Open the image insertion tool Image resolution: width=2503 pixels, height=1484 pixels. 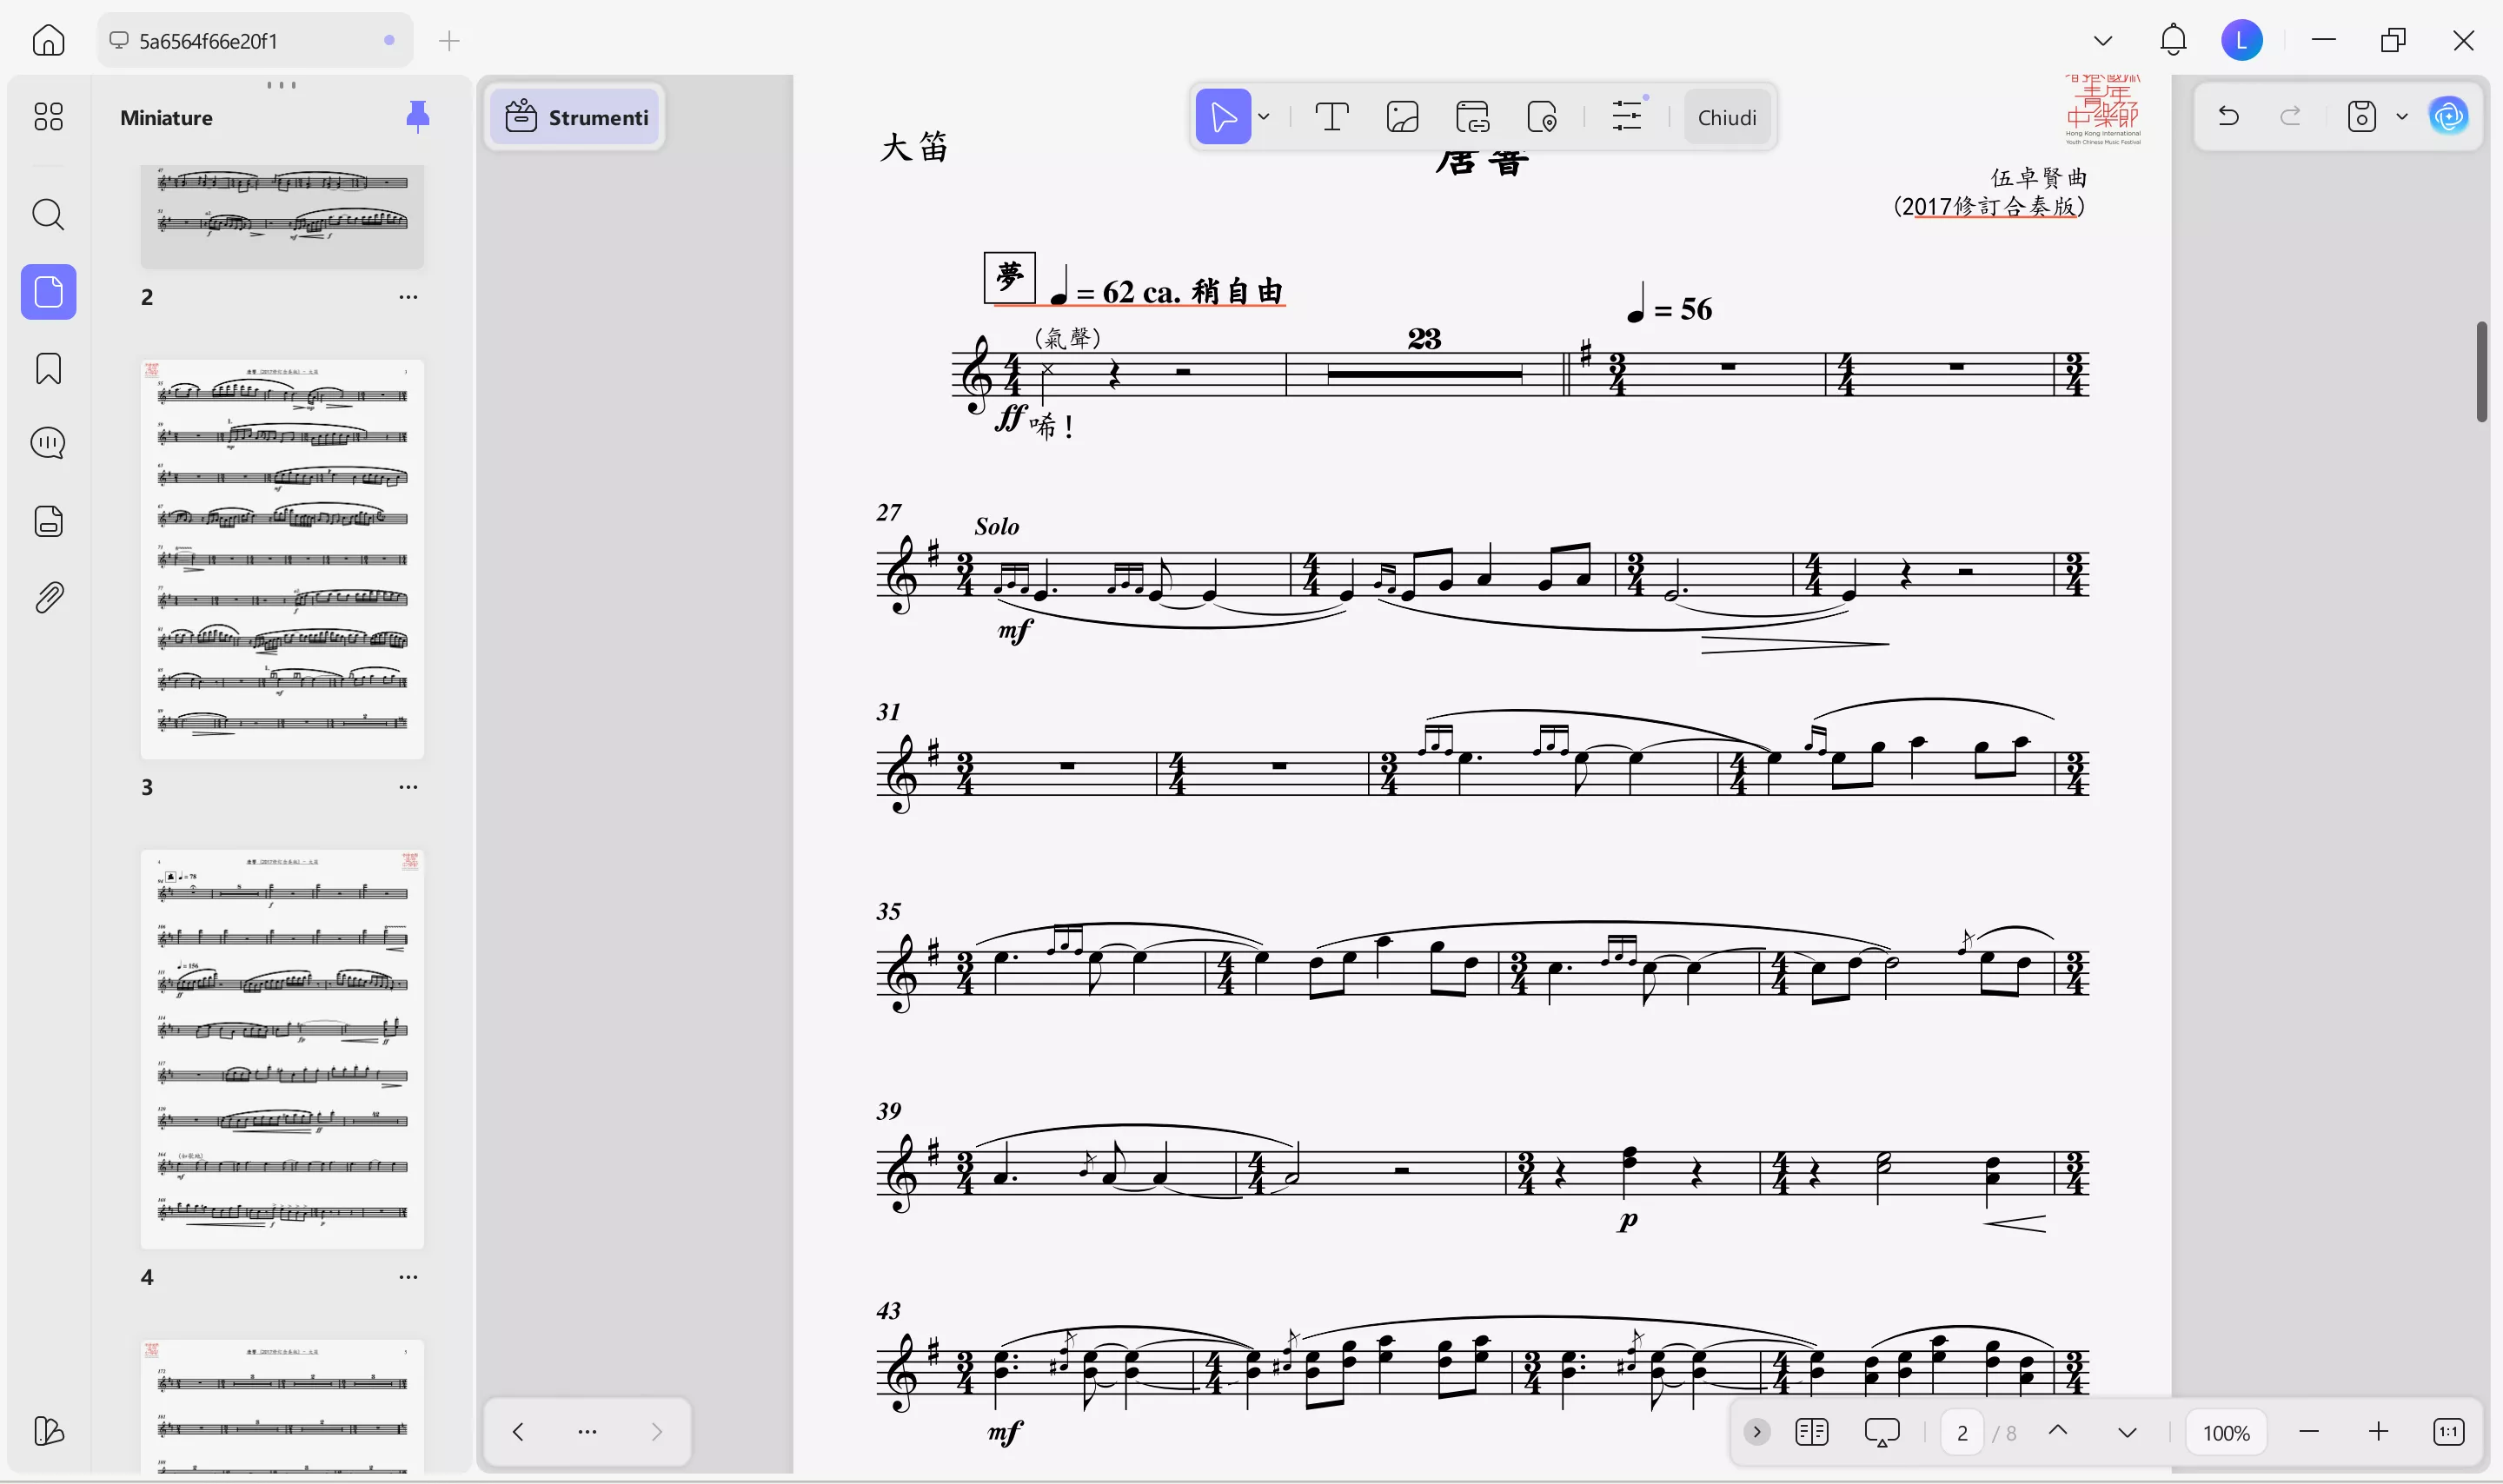[1402, 116]
